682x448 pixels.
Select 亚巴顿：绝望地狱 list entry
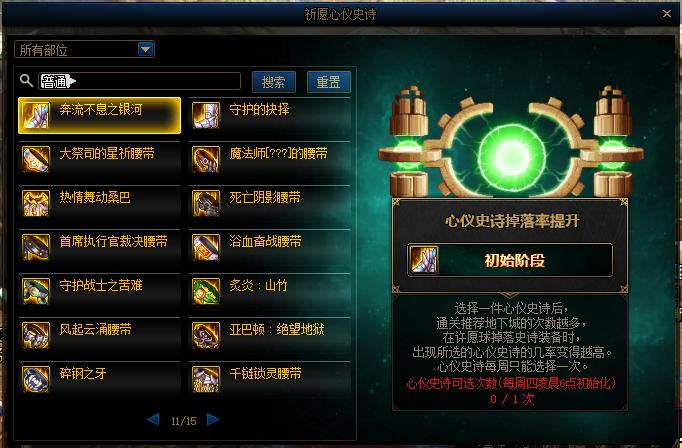(270, 335)
